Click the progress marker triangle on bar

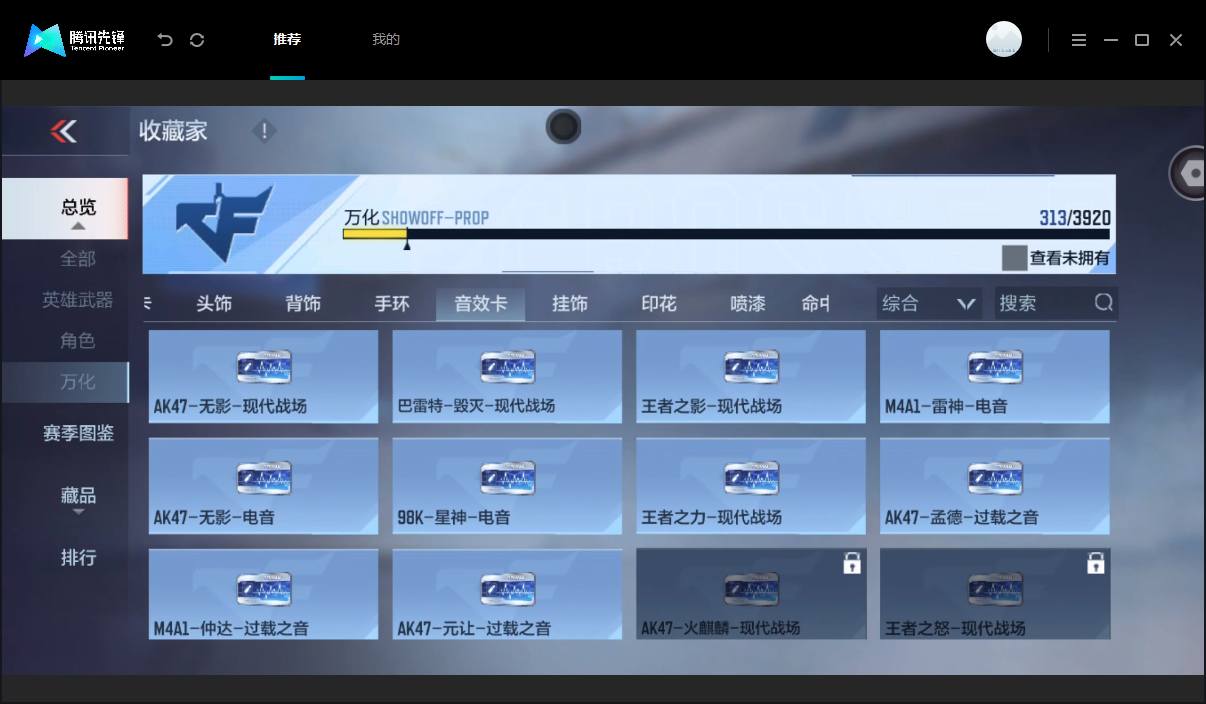click(407, 242)
